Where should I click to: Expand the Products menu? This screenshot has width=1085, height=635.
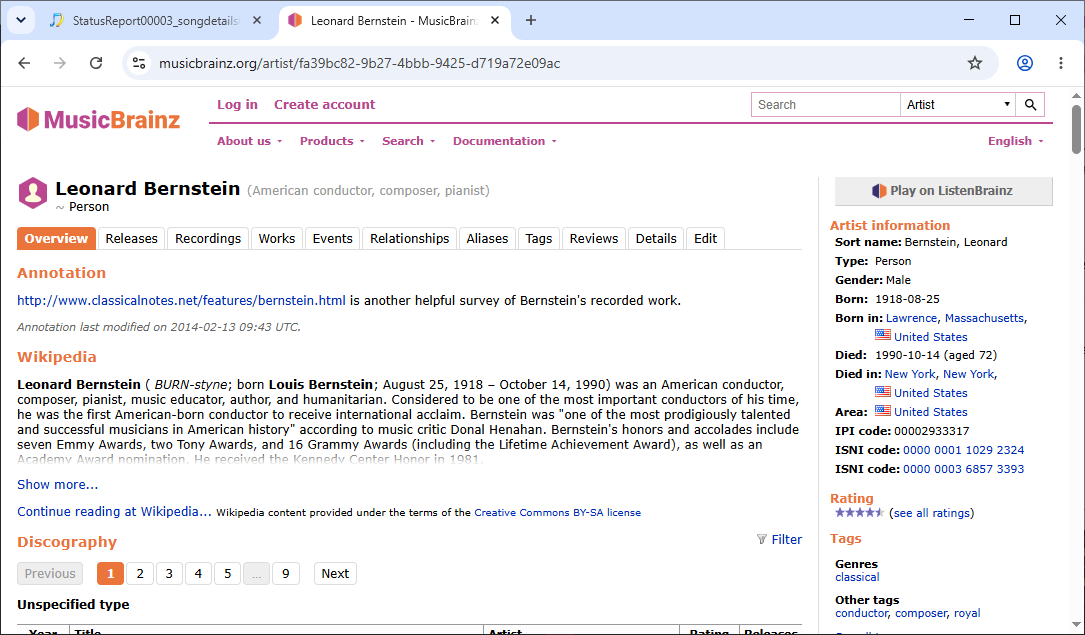pos(332,141)
